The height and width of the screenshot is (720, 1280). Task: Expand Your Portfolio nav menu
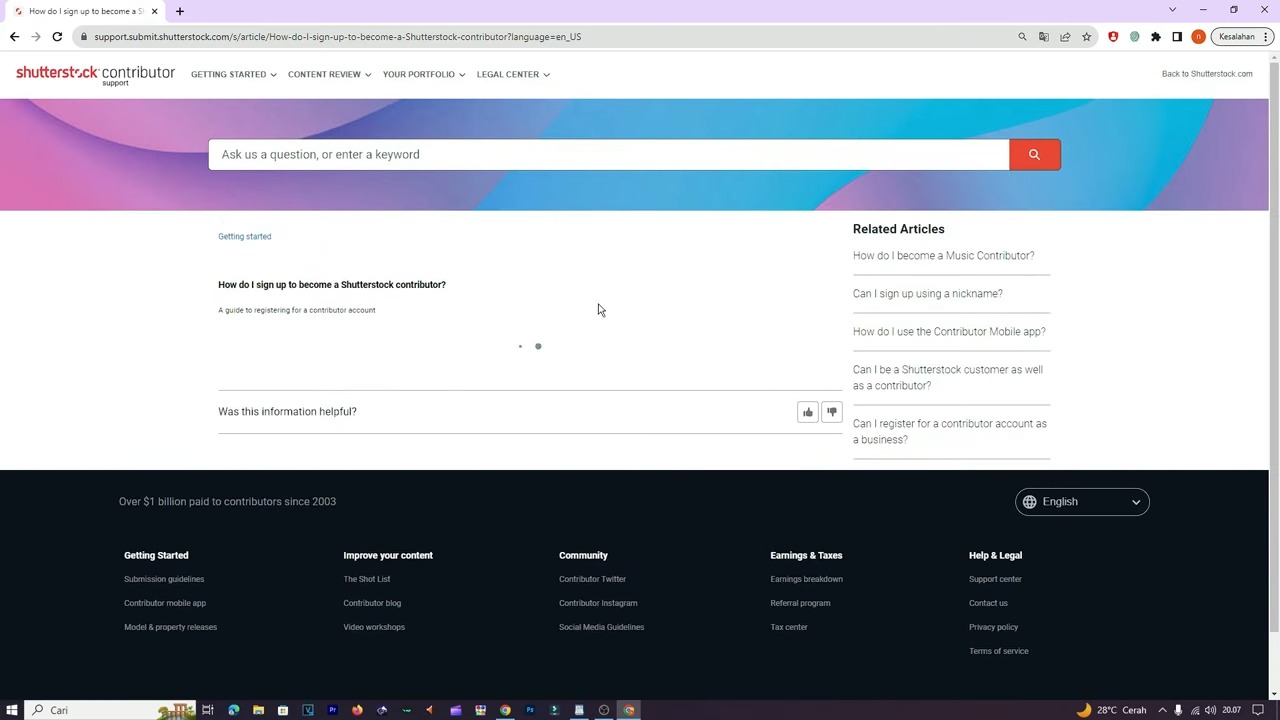[424, 74]
